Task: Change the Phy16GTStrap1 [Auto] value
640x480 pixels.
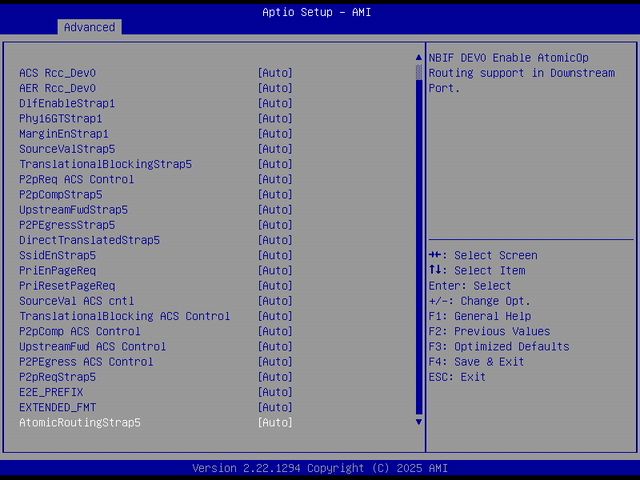Action: coord(275,119)
